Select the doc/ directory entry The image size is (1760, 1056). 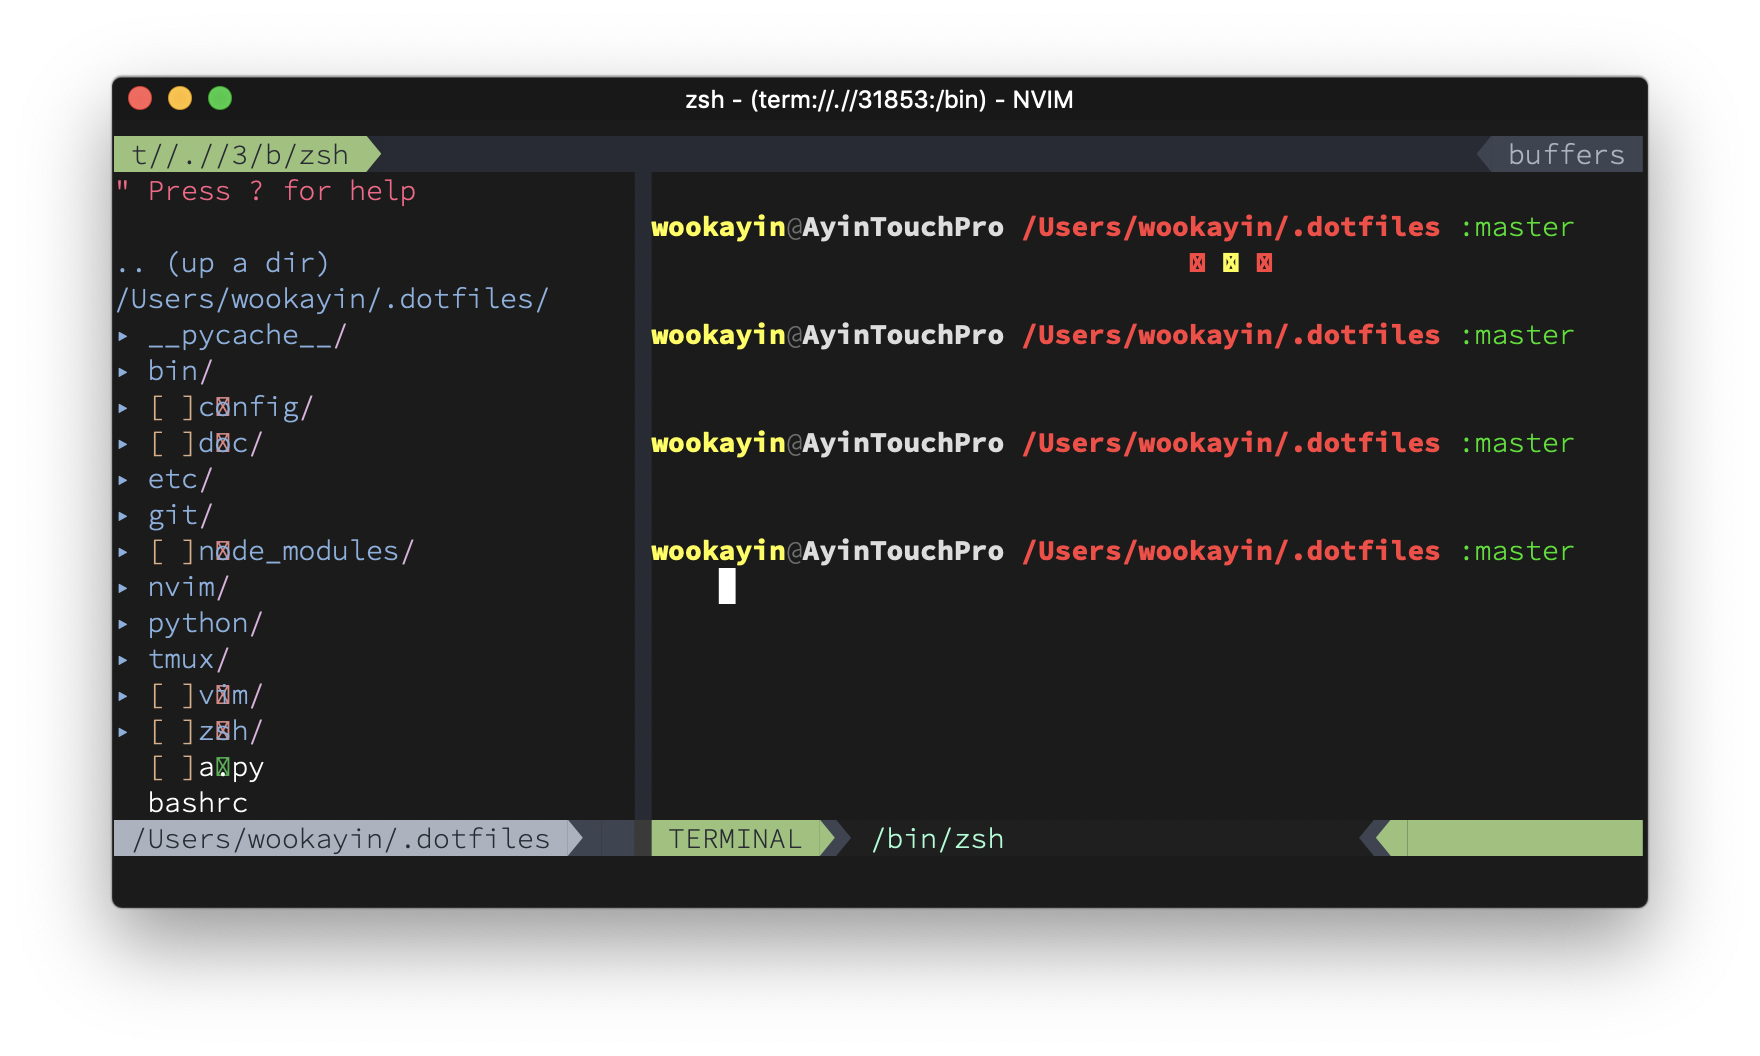click(x=230, y=444)
